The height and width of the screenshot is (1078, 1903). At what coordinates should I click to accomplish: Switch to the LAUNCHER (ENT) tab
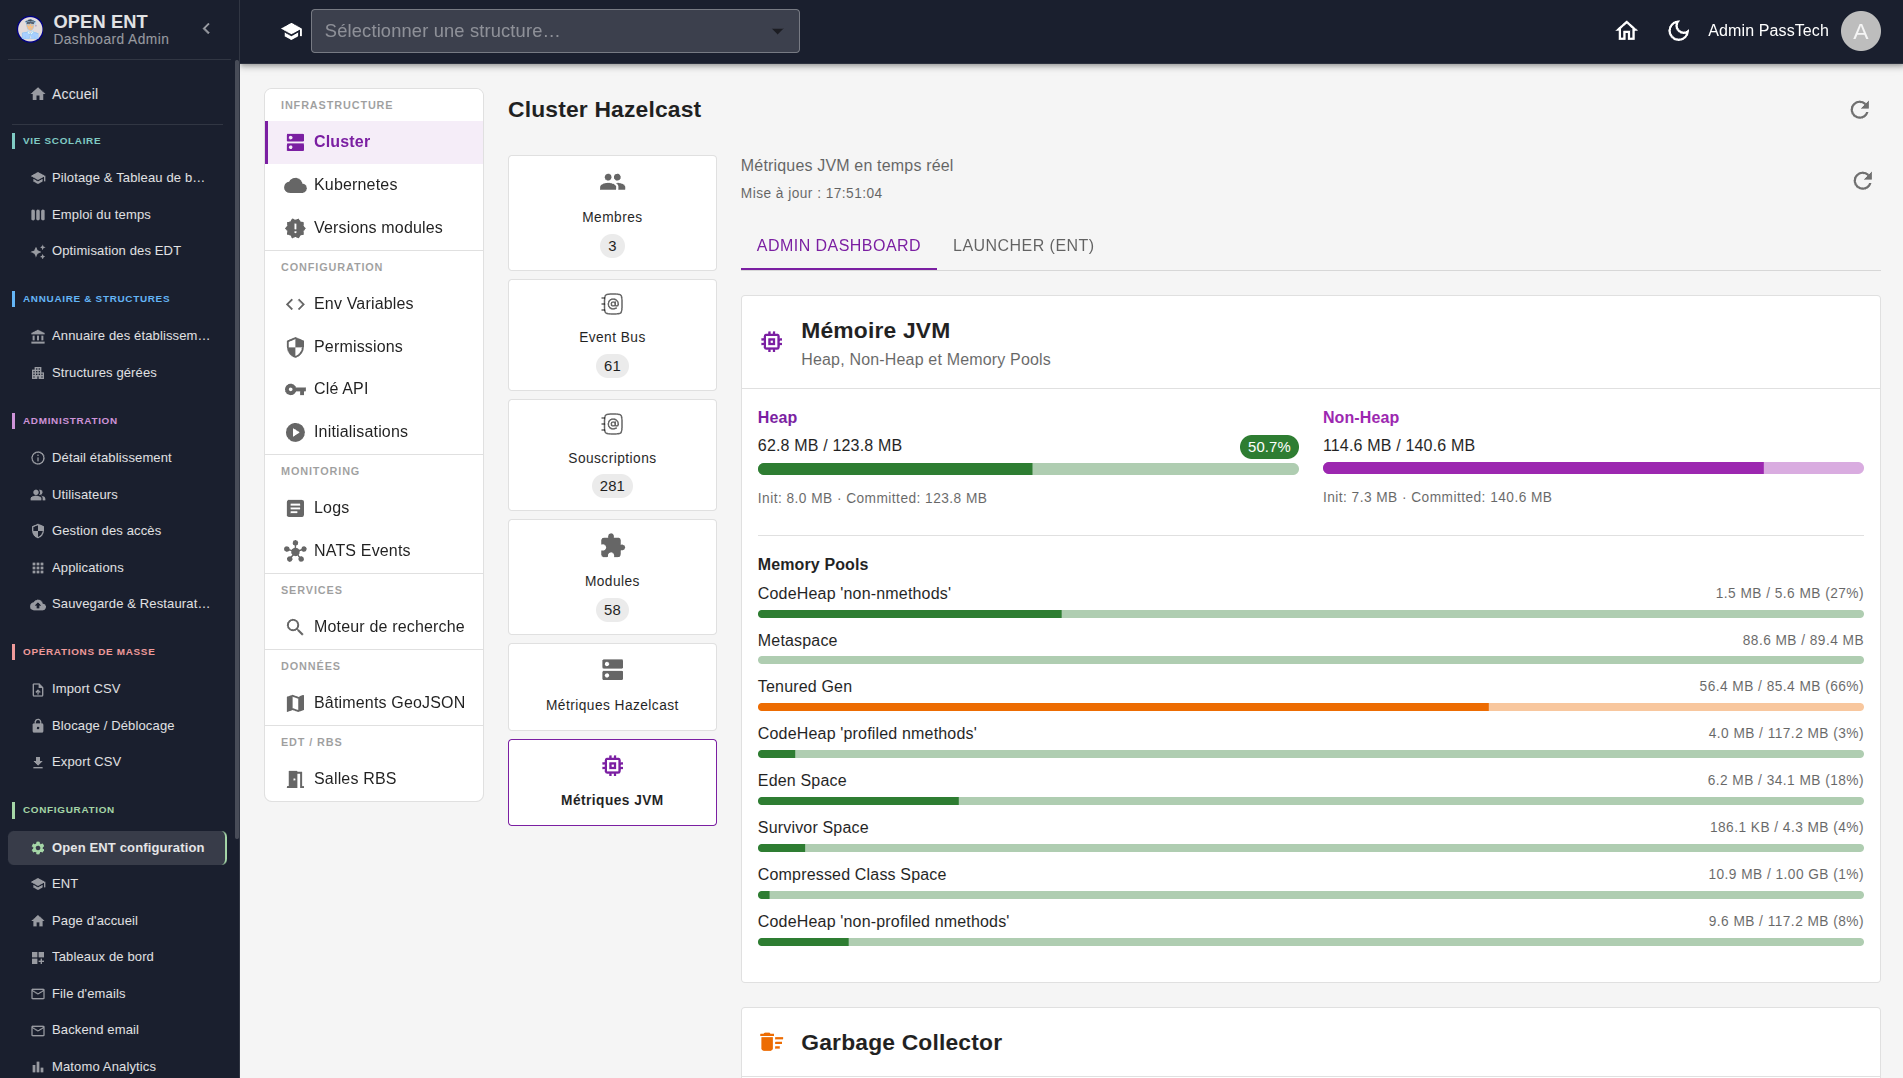tap(1023, 246)
